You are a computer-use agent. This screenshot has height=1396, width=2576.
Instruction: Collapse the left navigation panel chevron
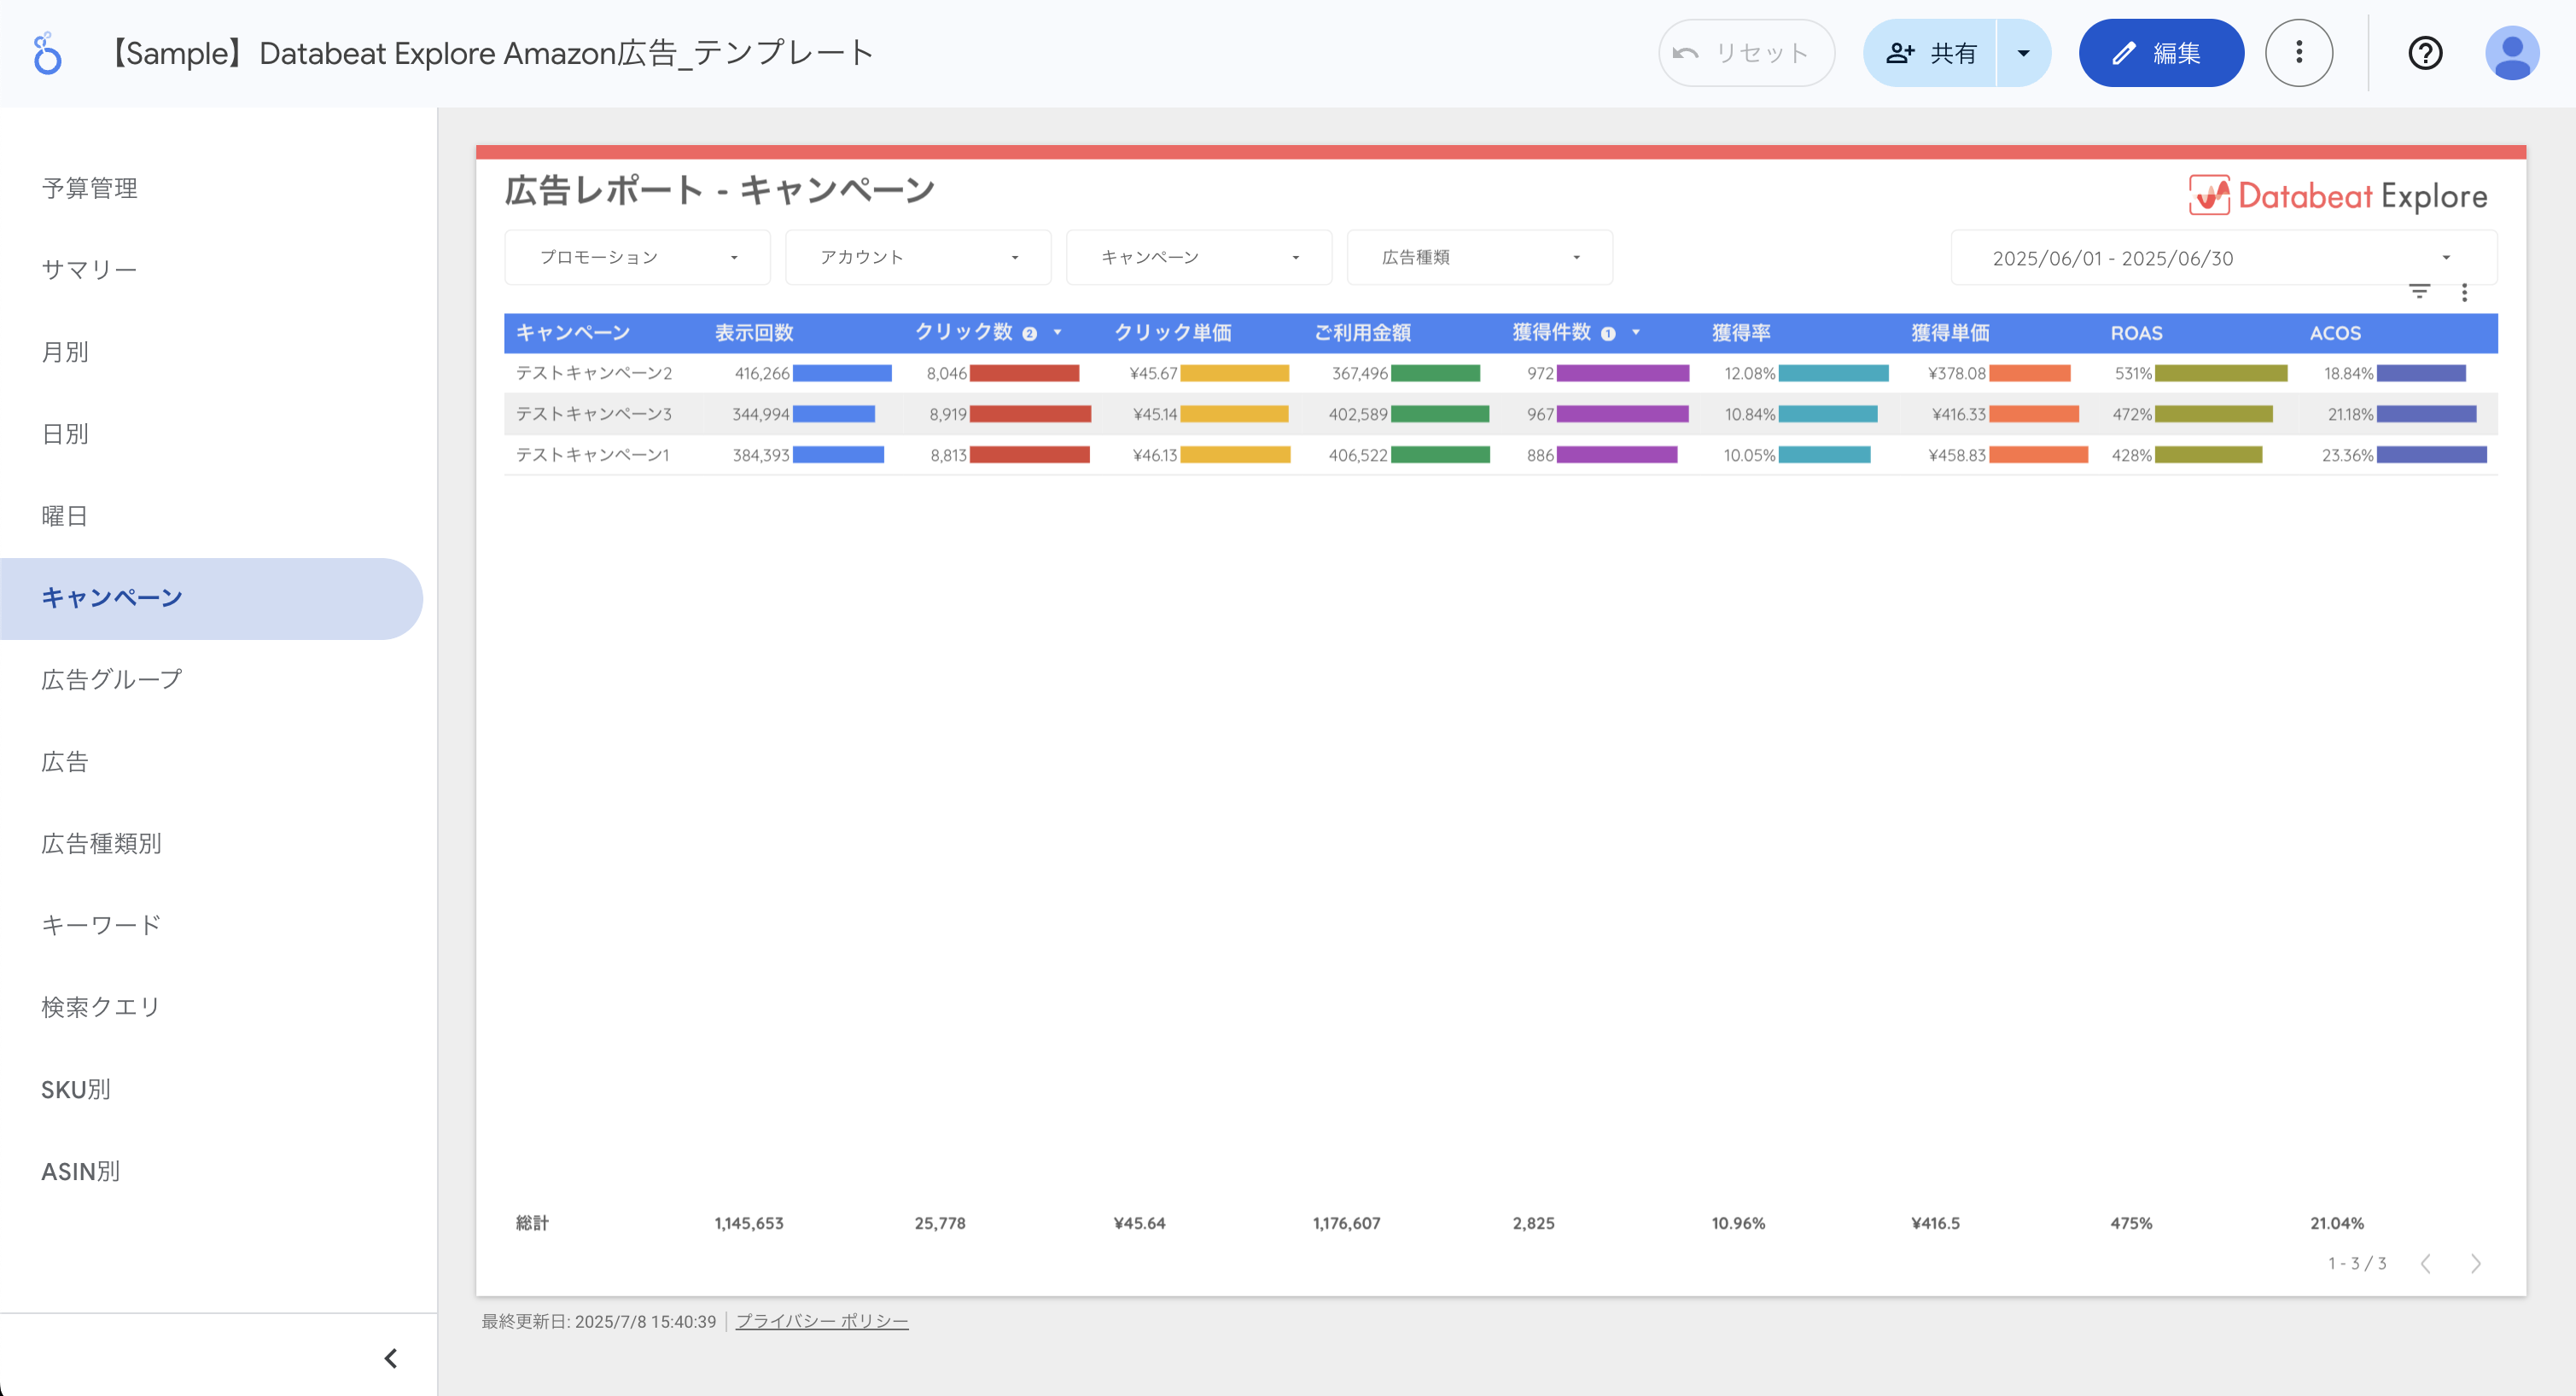pyautogui.click(x=391, y=1358)
